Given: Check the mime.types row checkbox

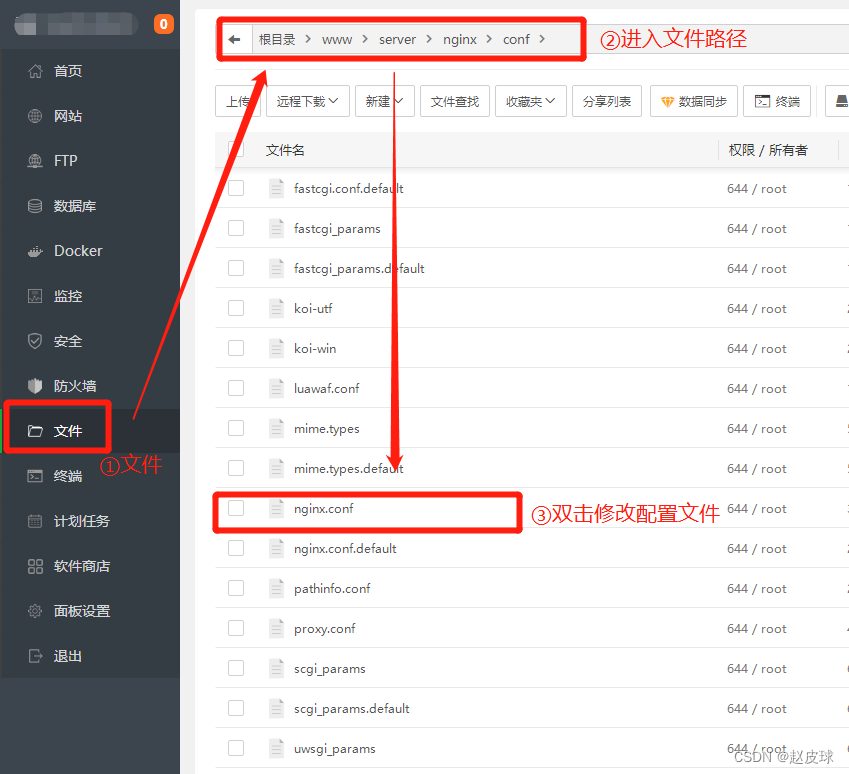Looking at the screenshot, I should click(236, 428).
